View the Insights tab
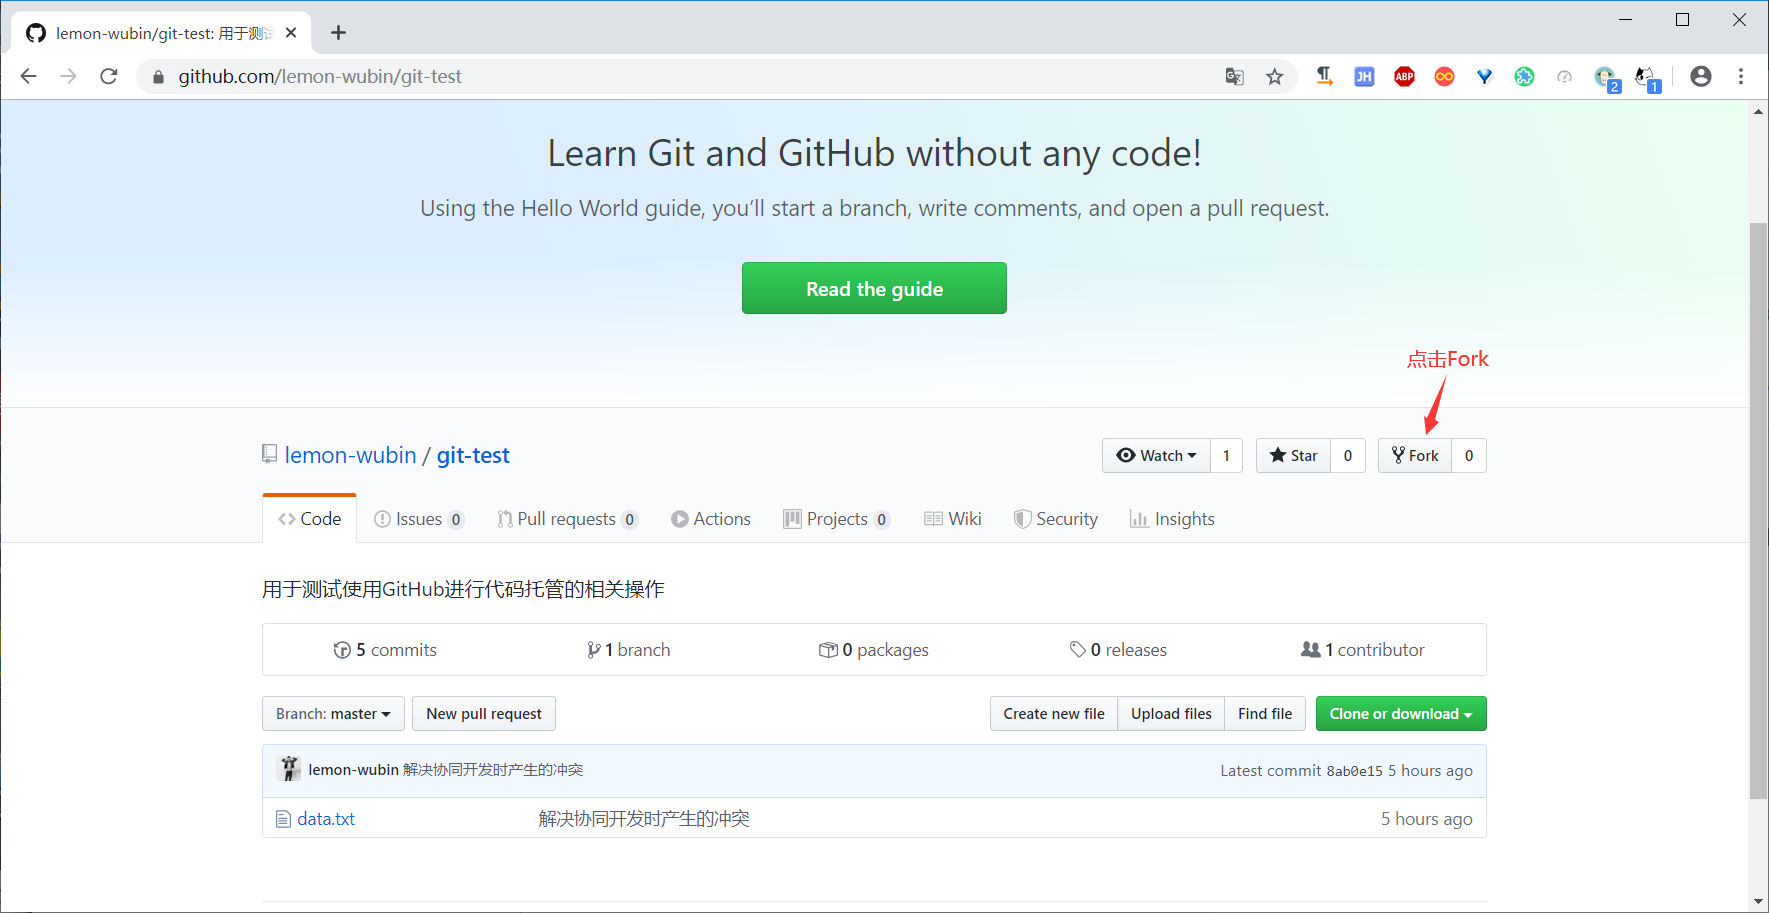This screenshot has width=1769, height=913. [x=1172, y=519]
